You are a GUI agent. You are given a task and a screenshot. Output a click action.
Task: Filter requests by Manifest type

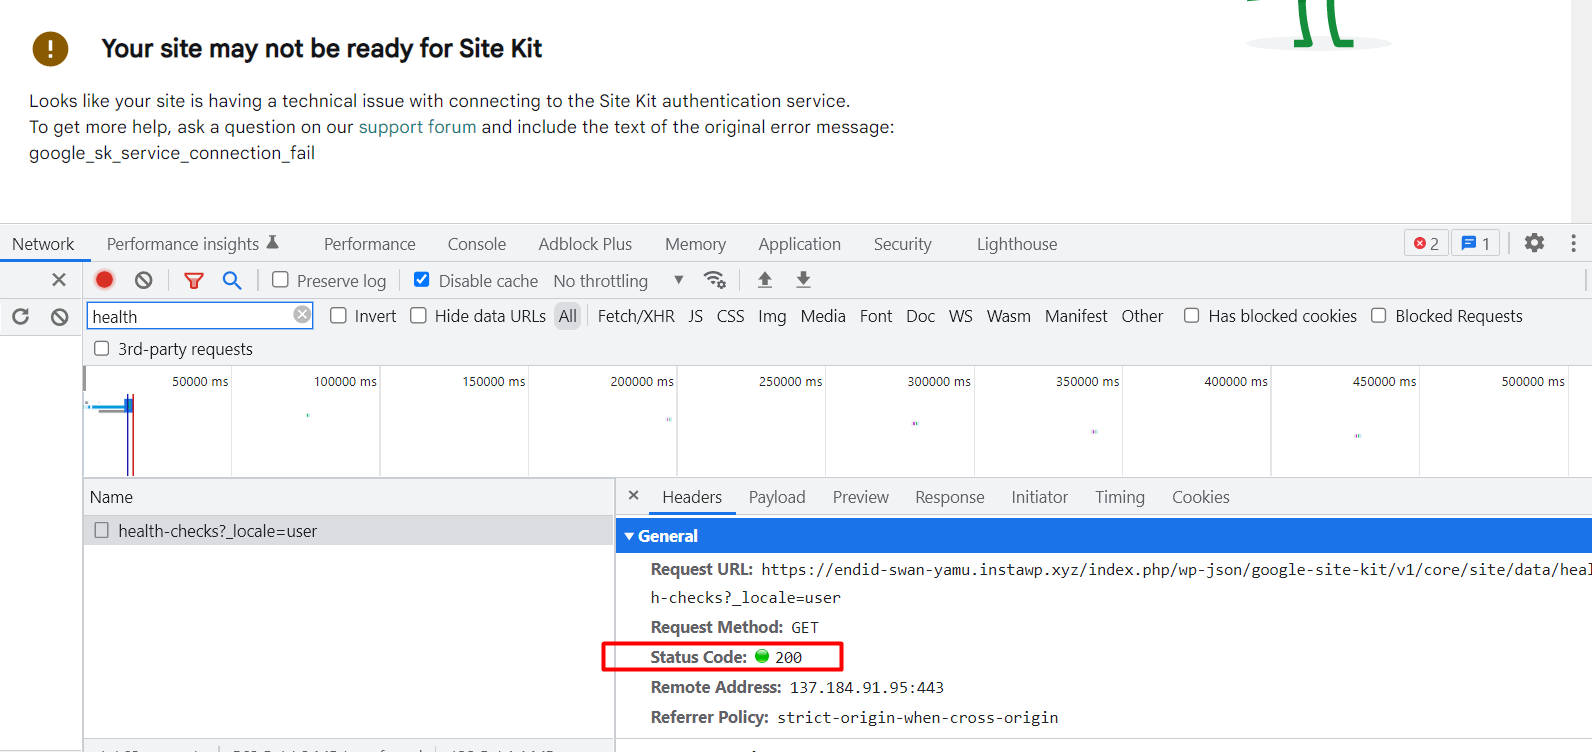(x=1076, y=316)
